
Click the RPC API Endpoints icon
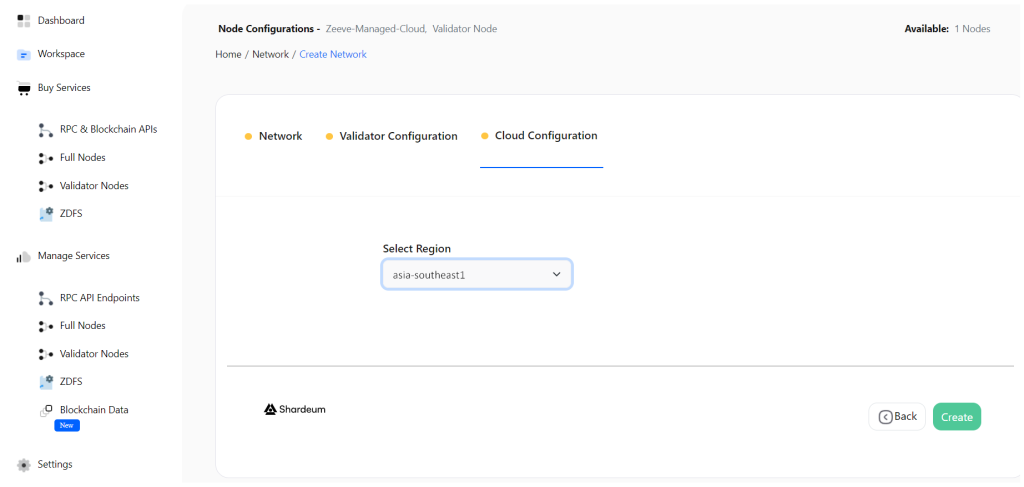[x=46, y=298]
